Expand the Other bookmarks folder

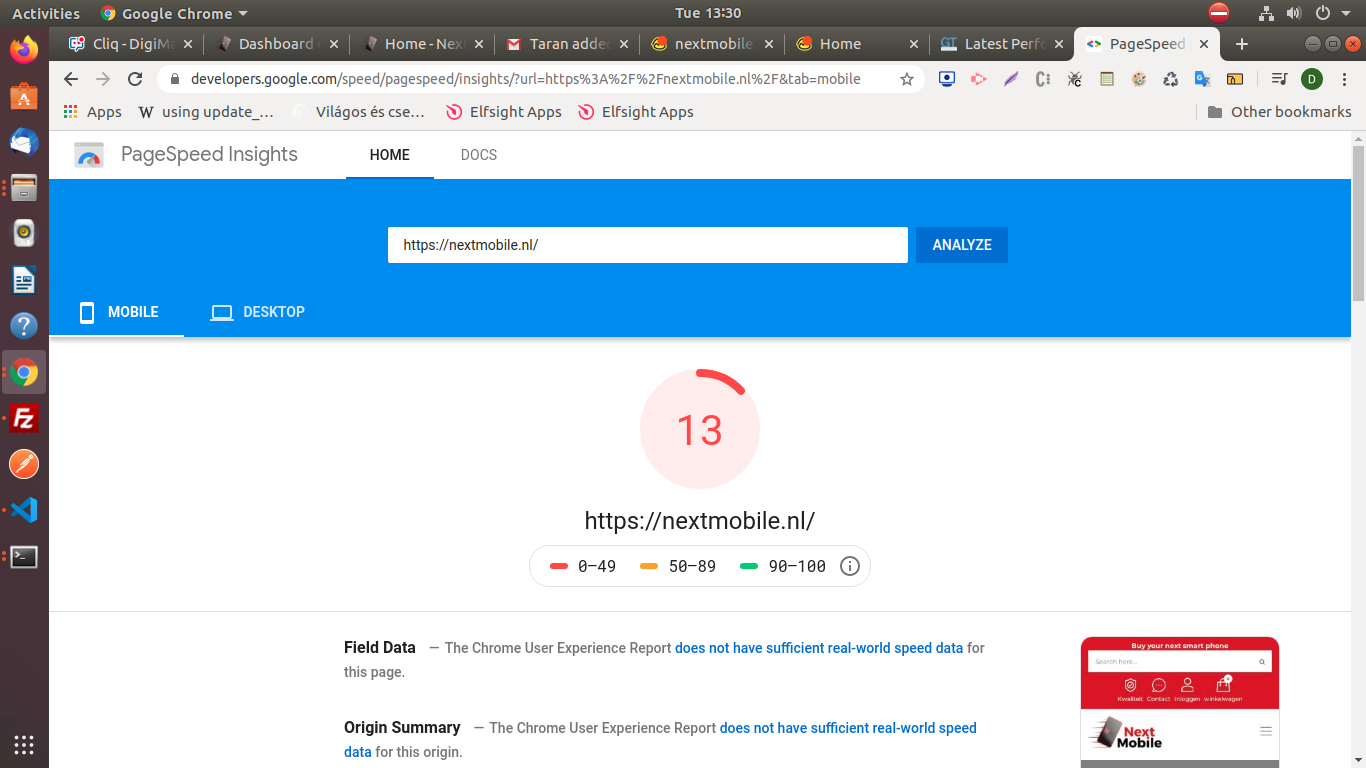[x=1279, y=112]
